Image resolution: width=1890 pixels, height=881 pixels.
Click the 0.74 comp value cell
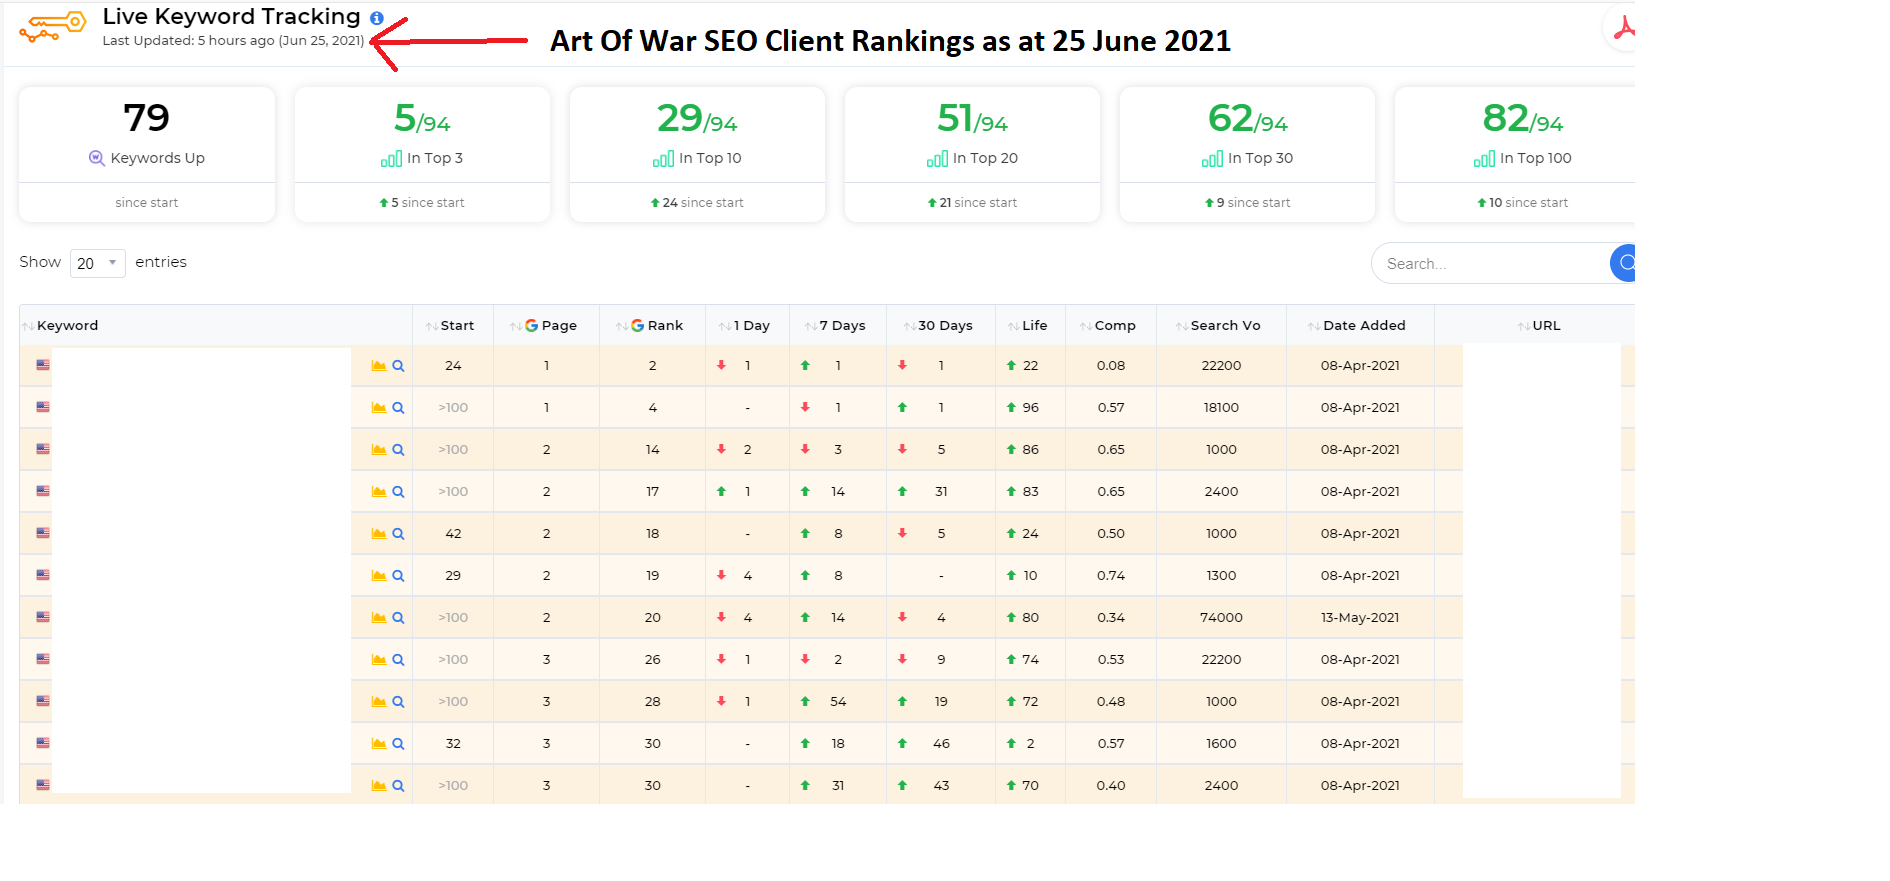coord(1111,576)
